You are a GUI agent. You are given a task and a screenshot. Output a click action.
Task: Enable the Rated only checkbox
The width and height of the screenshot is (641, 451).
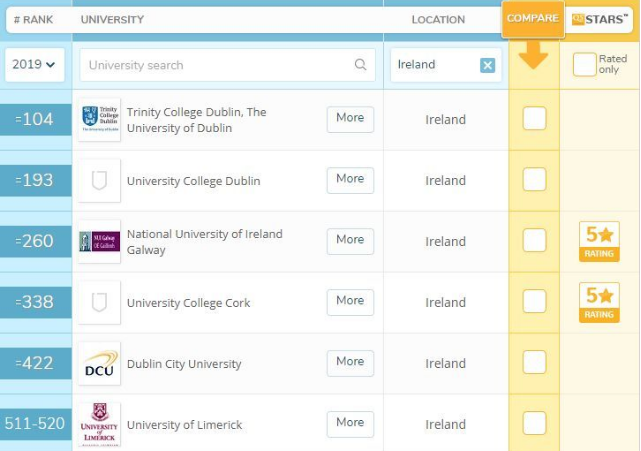pyautogui.click(x=584, y=64)
